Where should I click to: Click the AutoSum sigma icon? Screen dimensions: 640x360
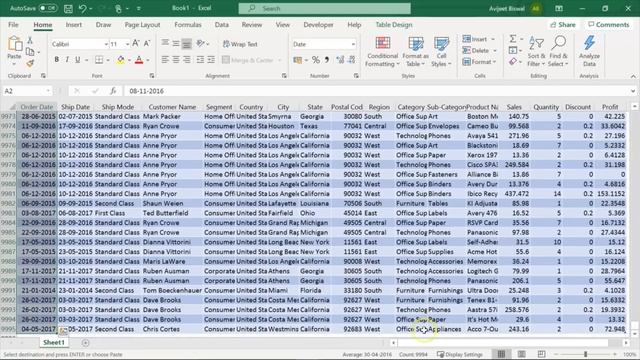click(513, 39)
